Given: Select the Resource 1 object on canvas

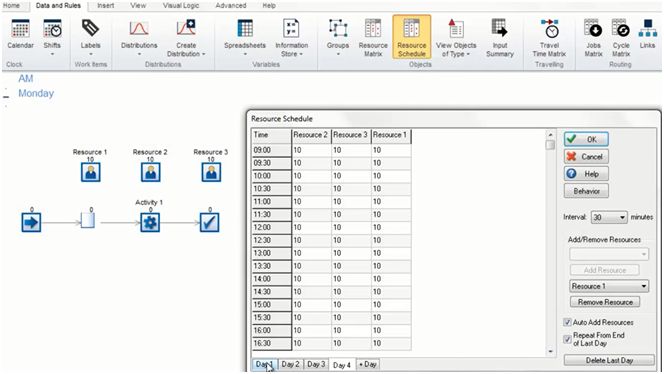Looking at the screenshot, I should 91,172.
